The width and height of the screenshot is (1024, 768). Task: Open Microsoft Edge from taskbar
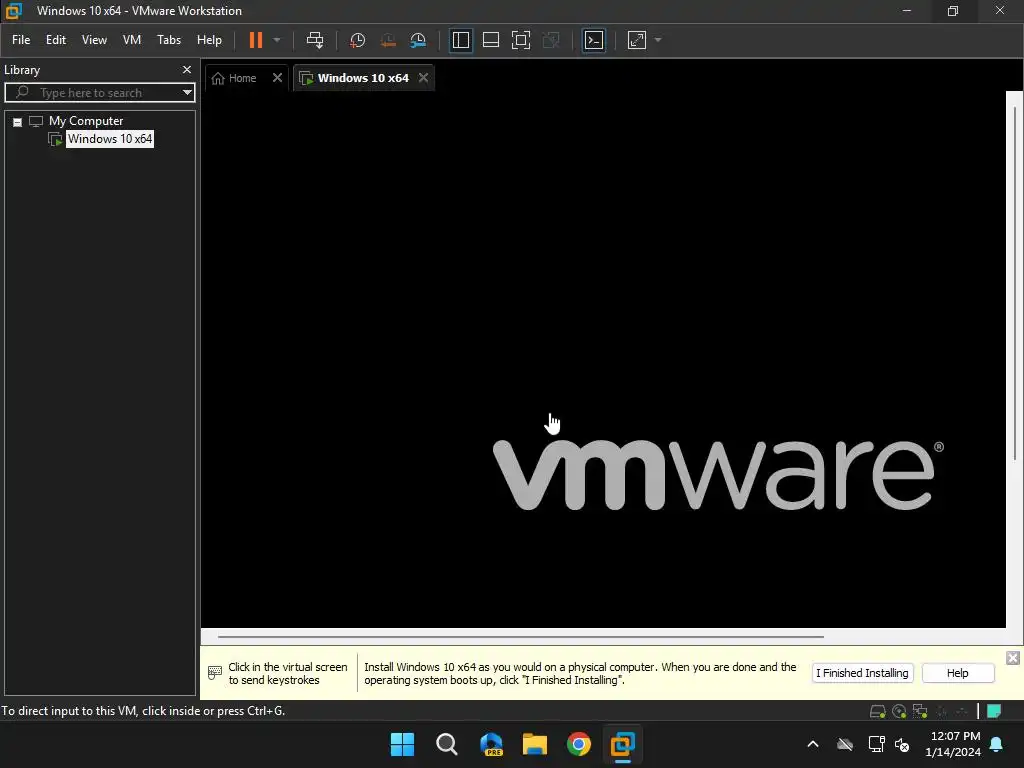point(491,744)
